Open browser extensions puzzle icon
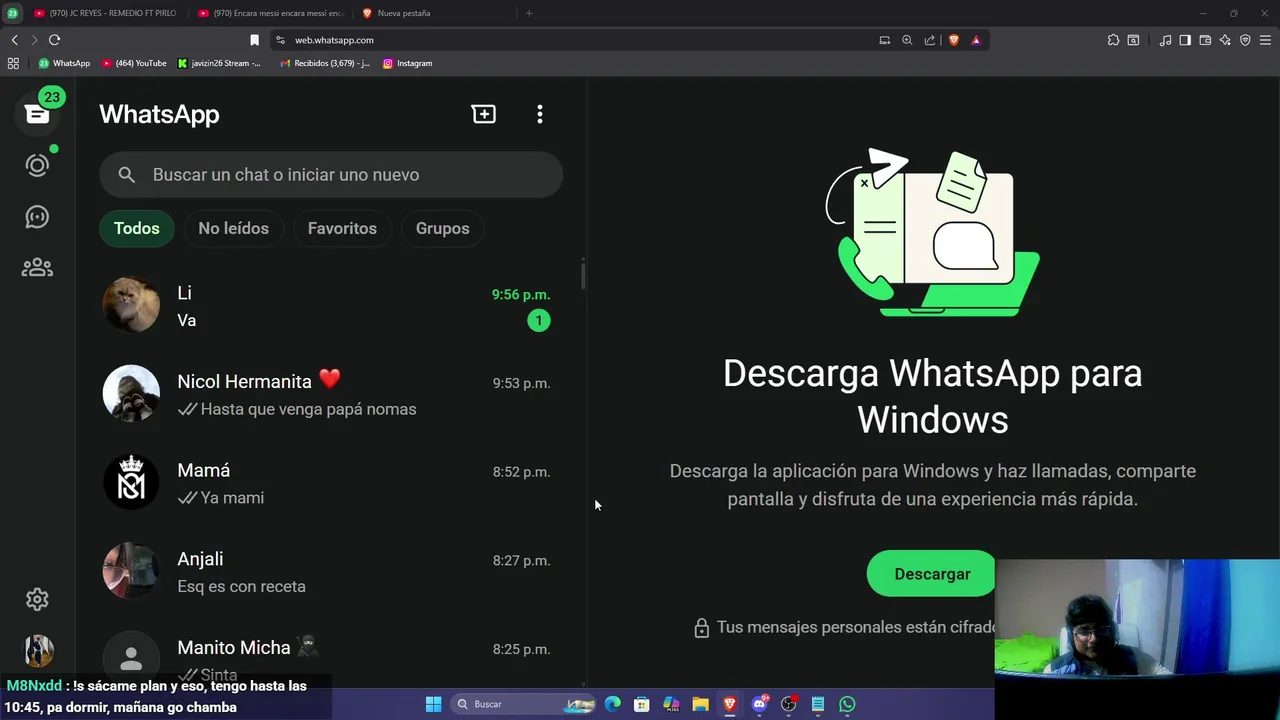 (1113, 40)
